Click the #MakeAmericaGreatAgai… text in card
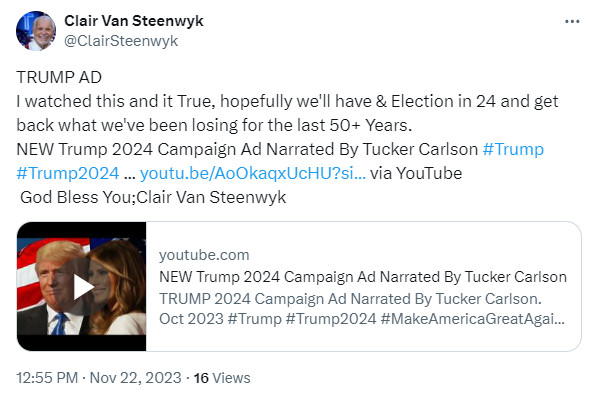The width and height of the screenshot is (597, 395). (472, 319)
